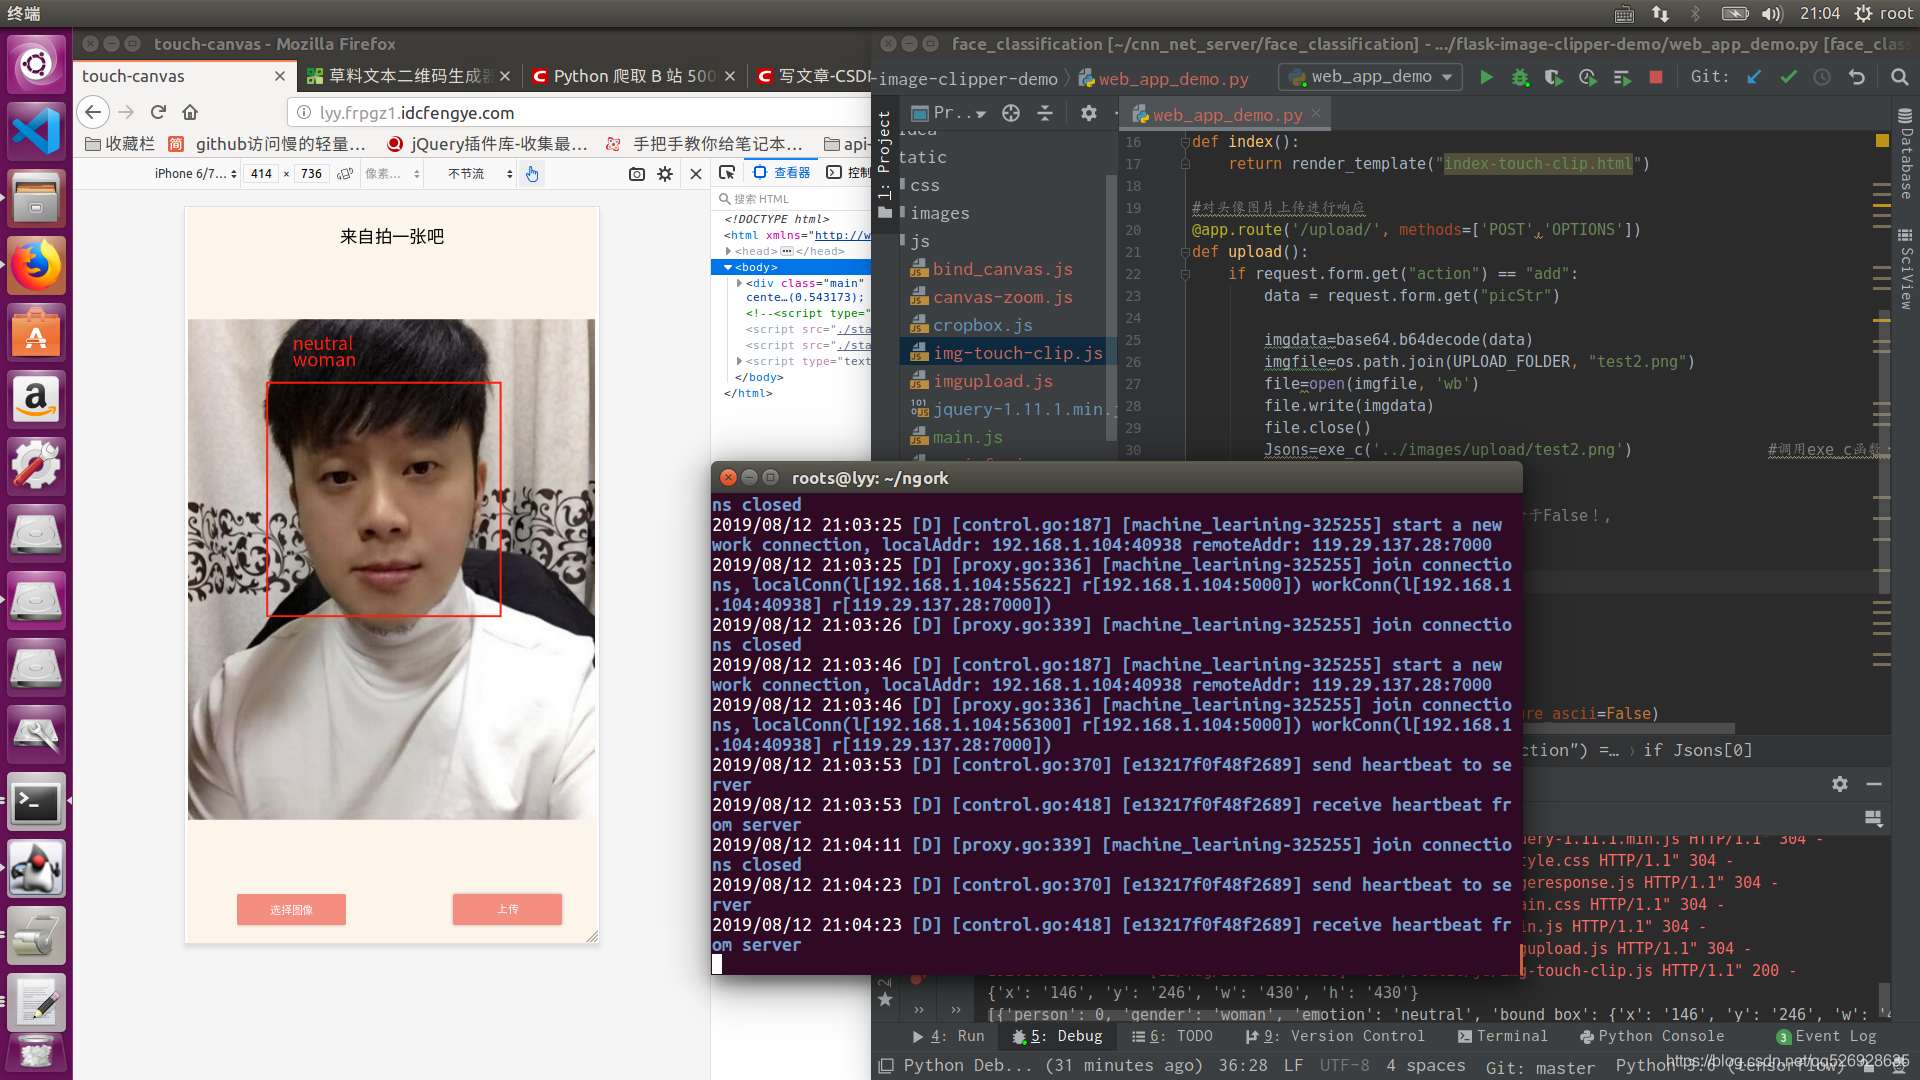
Task: Open the Terminal tool window tab
Action: [x=1502, y=1036]
